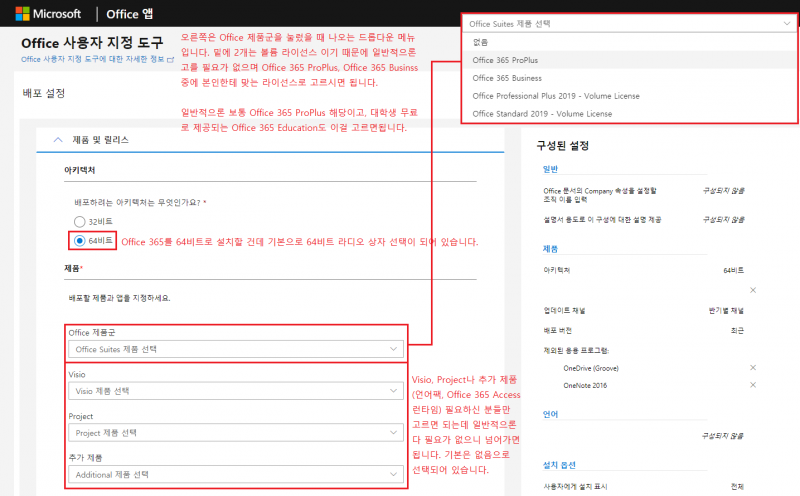Click the 제외된 응용 프로그램 label
Viewport: 800px width, 496px height.
coord(576,350)
